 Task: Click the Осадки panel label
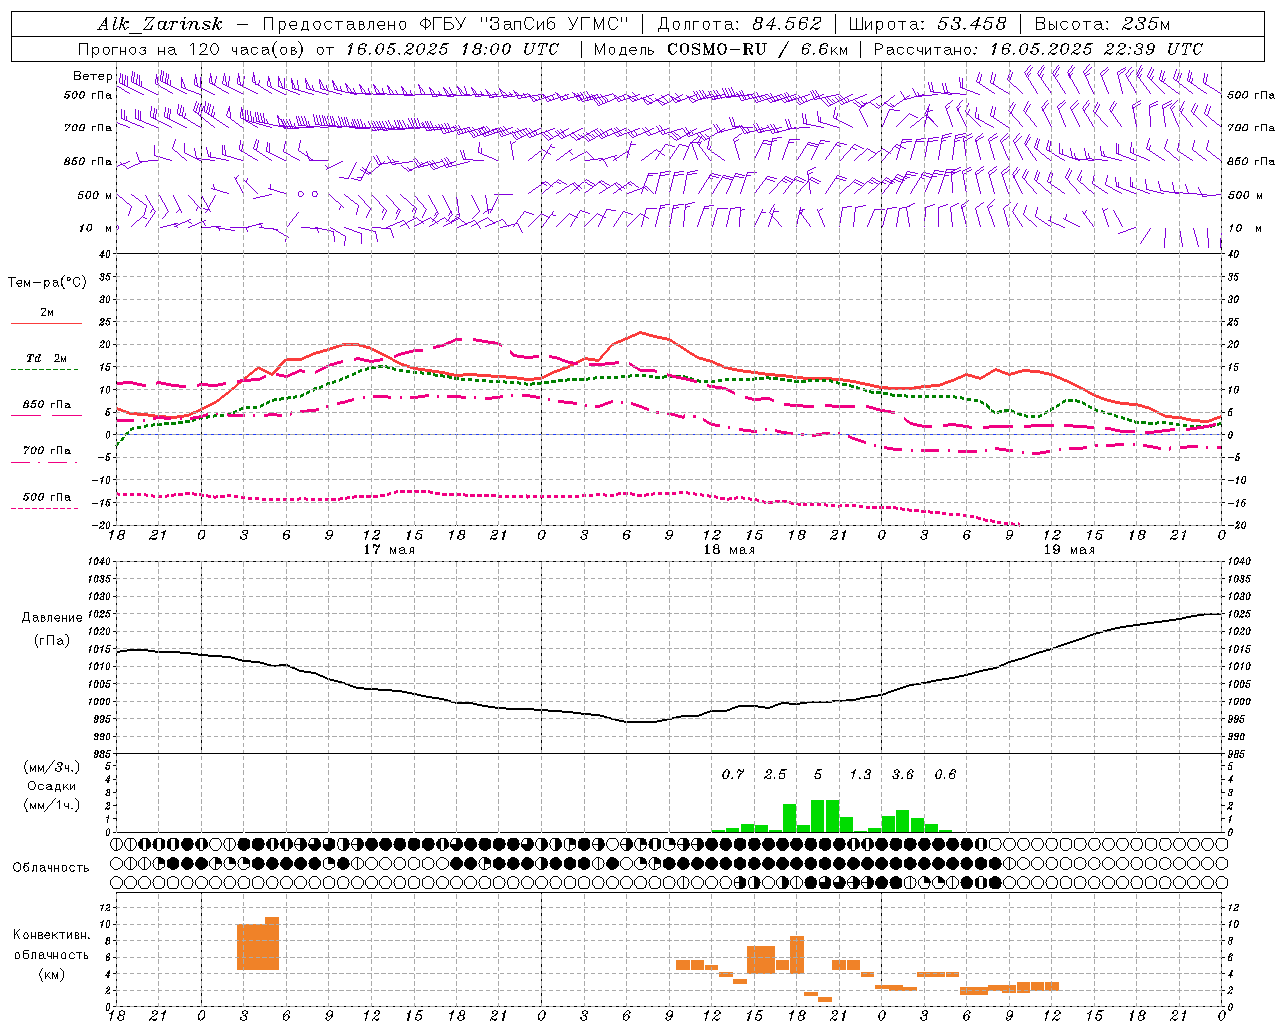click(x=52, y=786)
